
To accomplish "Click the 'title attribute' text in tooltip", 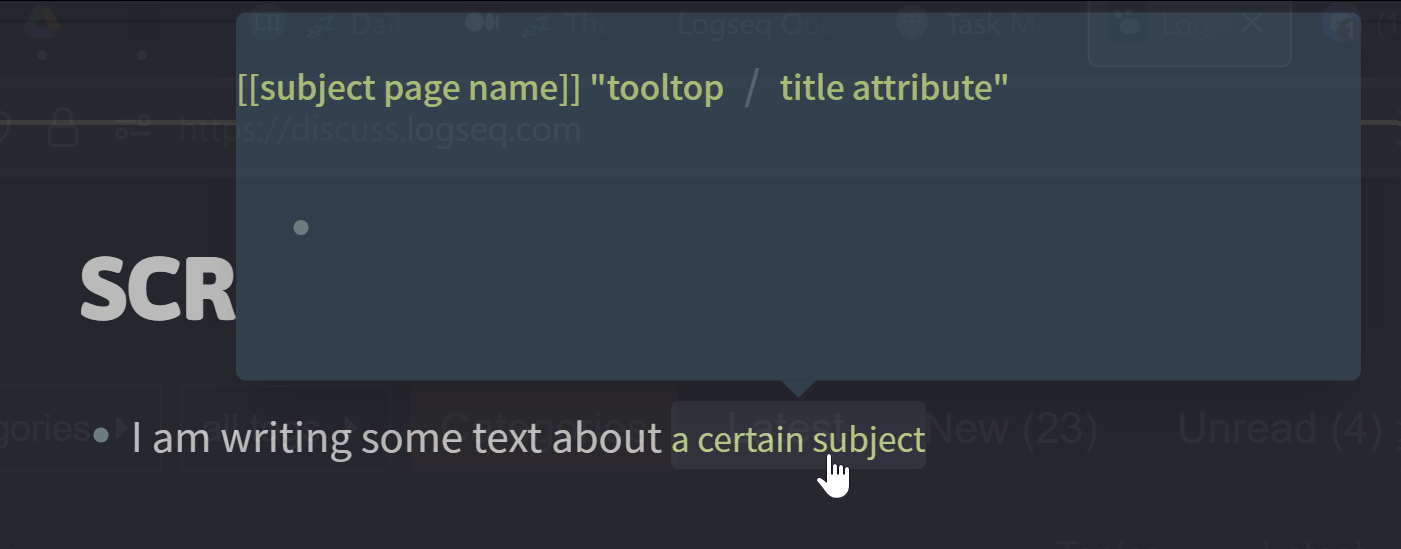I will tap(894, 88).
